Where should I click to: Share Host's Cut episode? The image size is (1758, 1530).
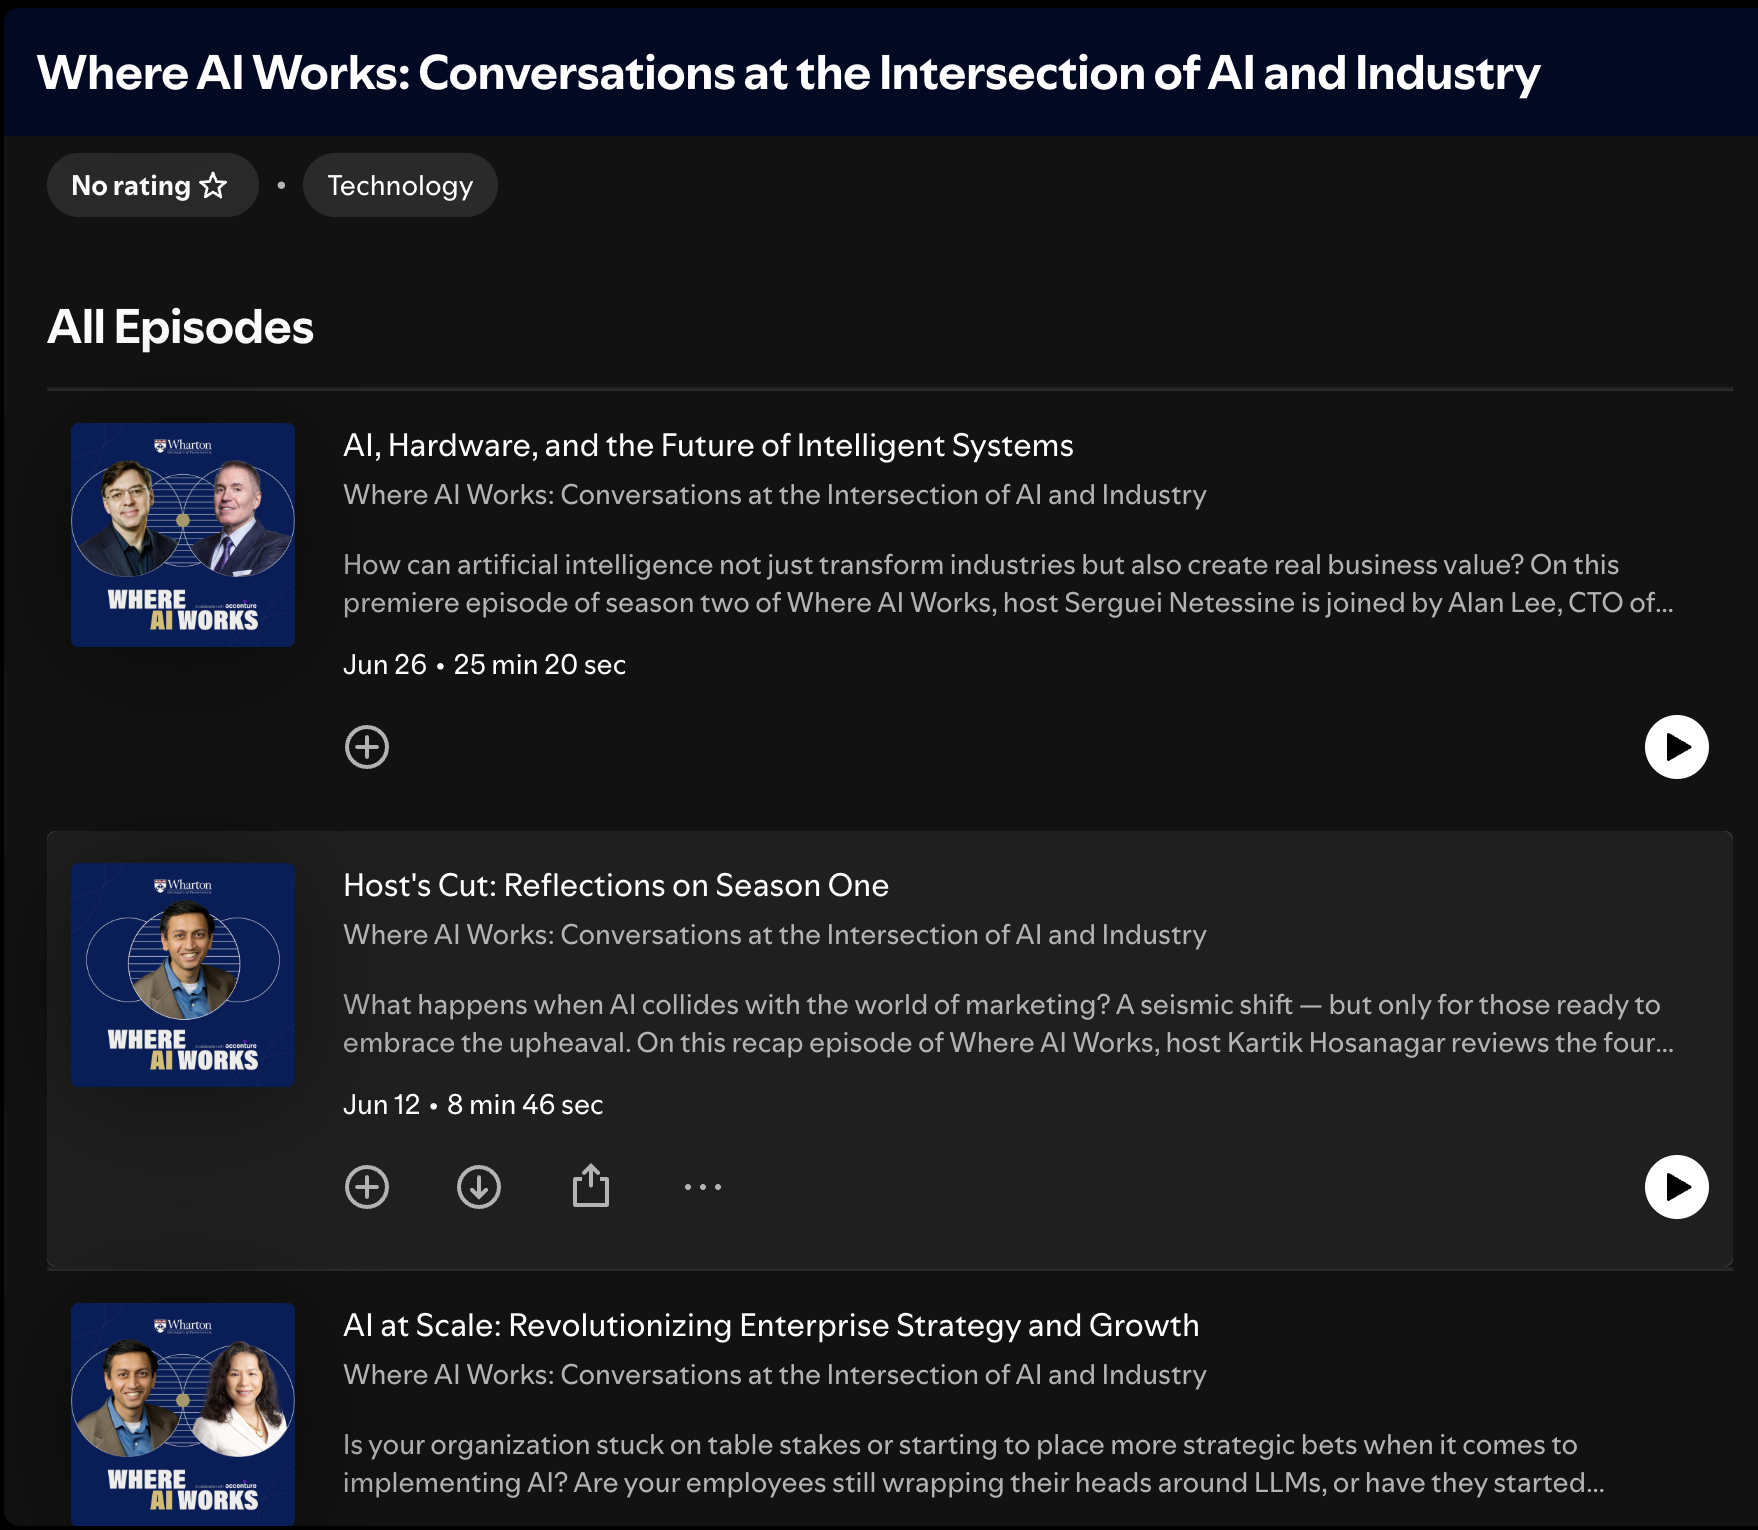point(591,1186)
